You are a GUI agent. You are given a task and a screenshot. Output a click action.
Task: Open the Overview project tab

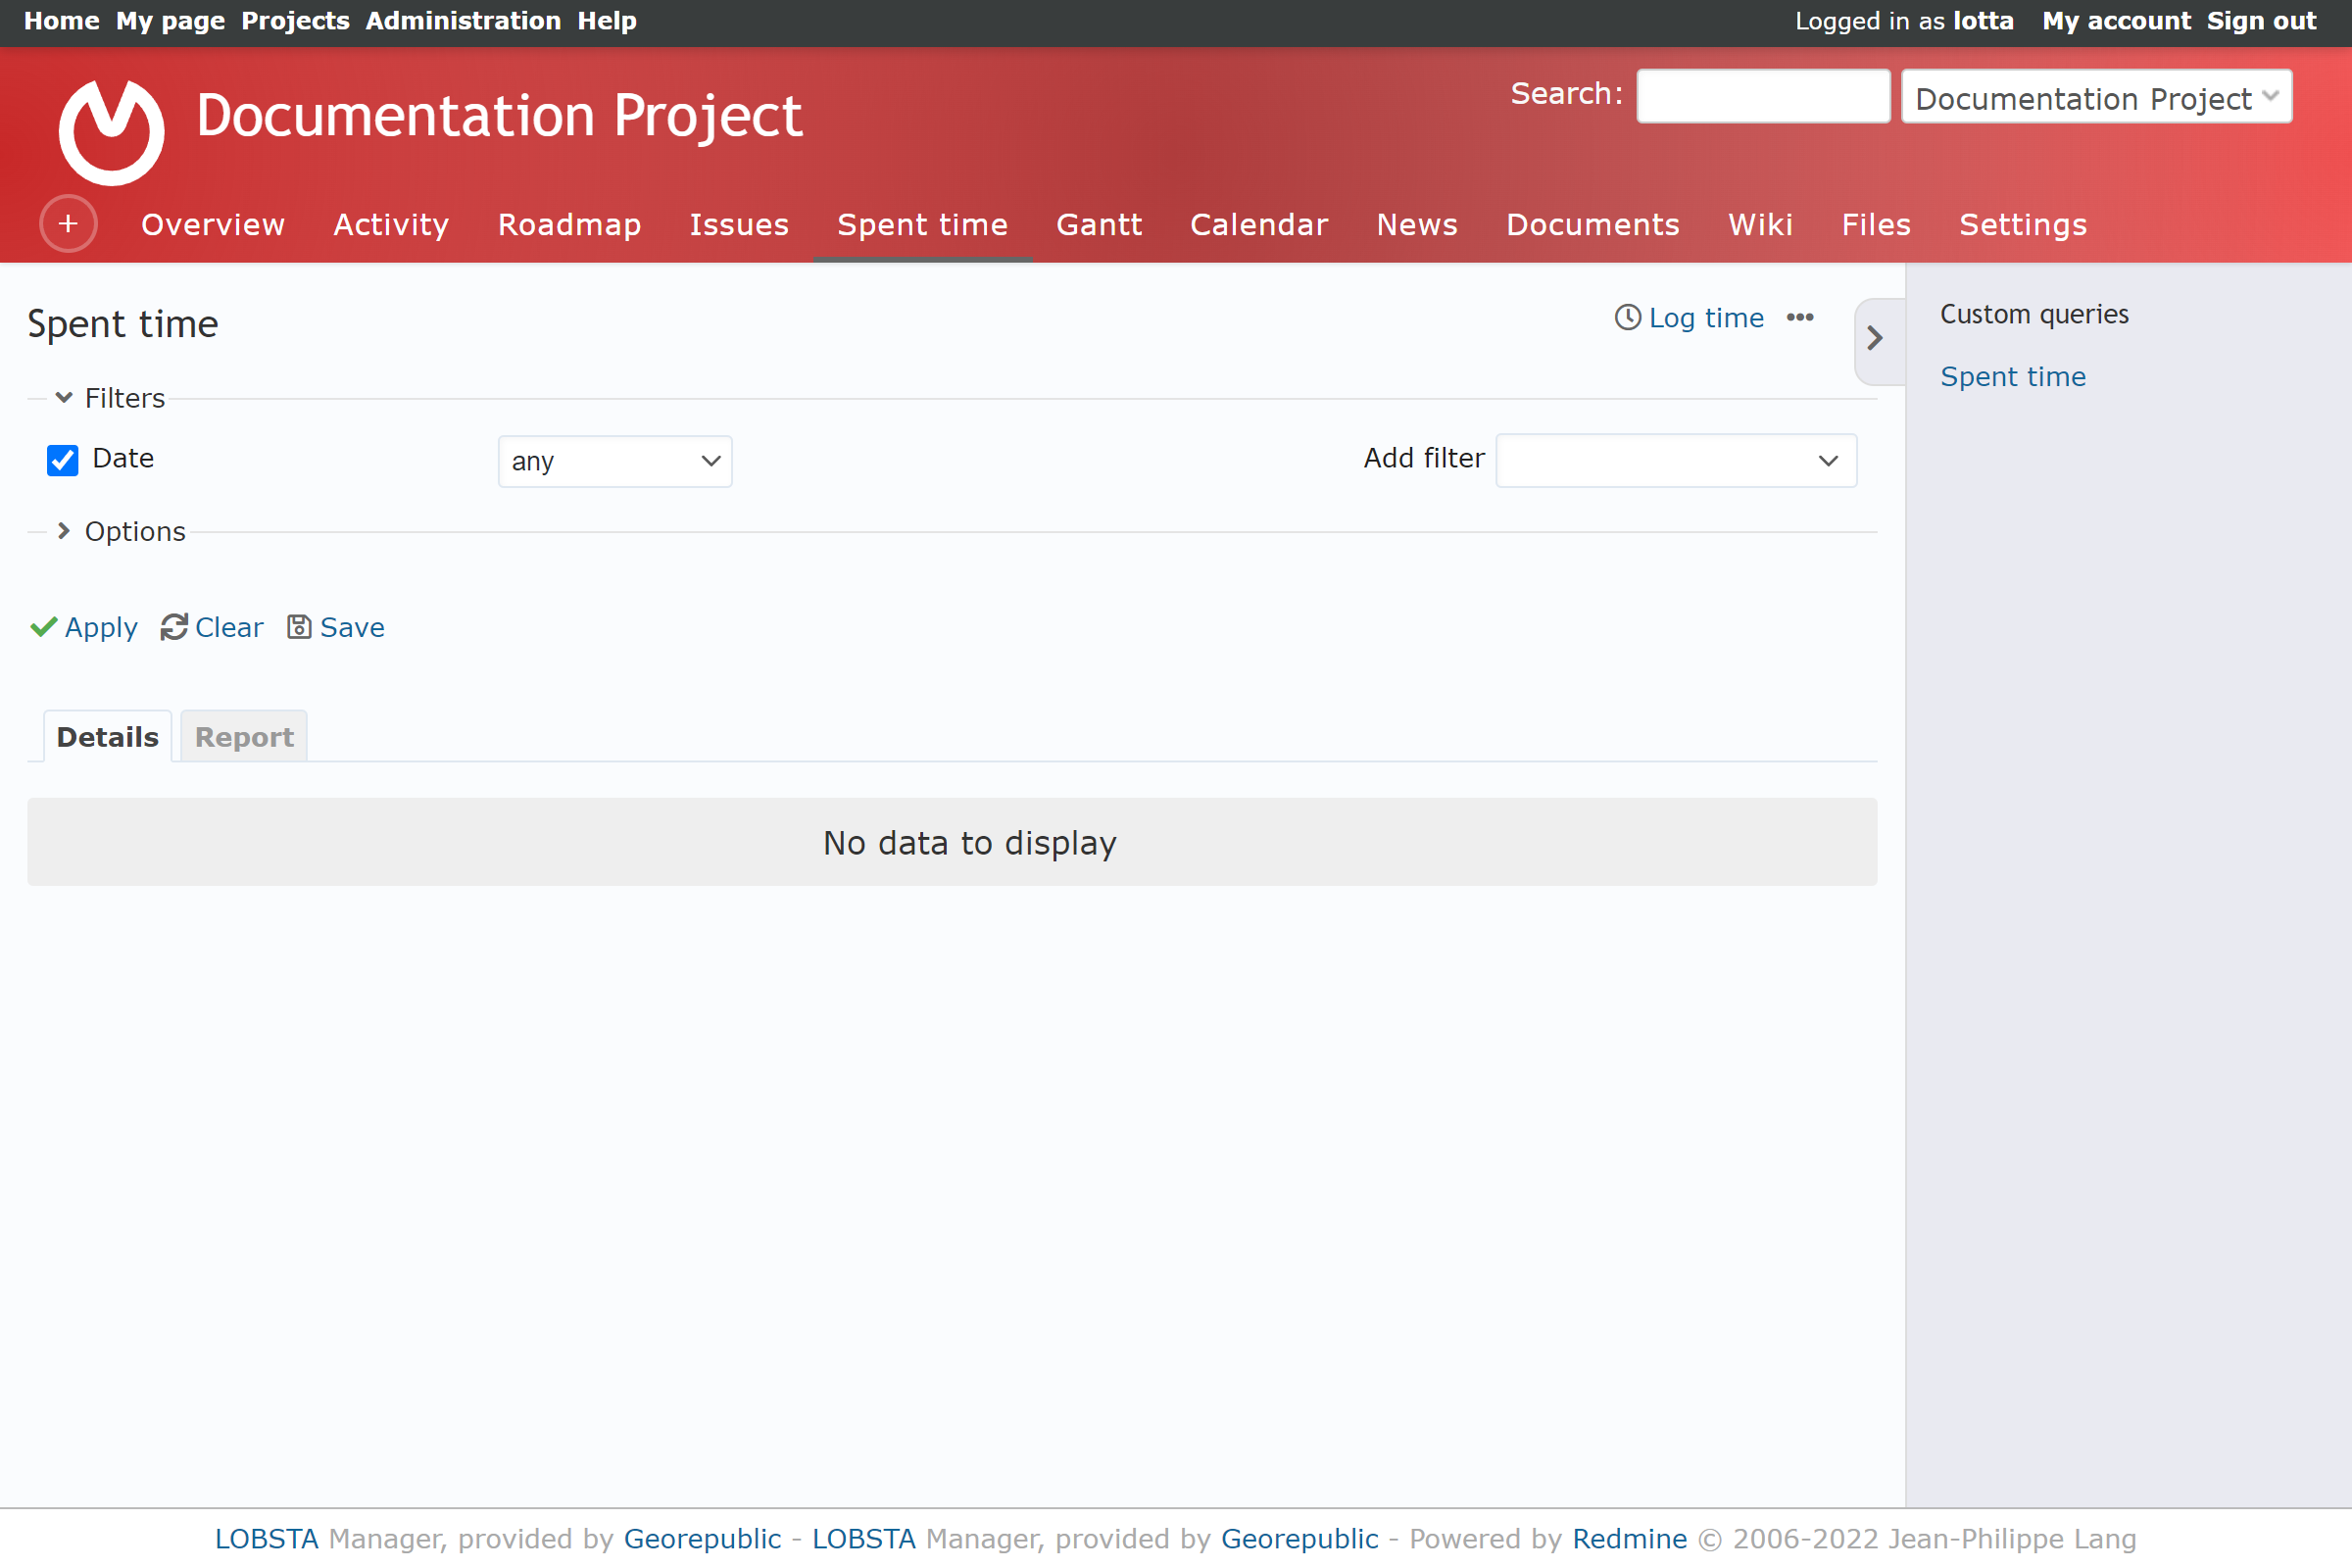(x=213, y=225)
